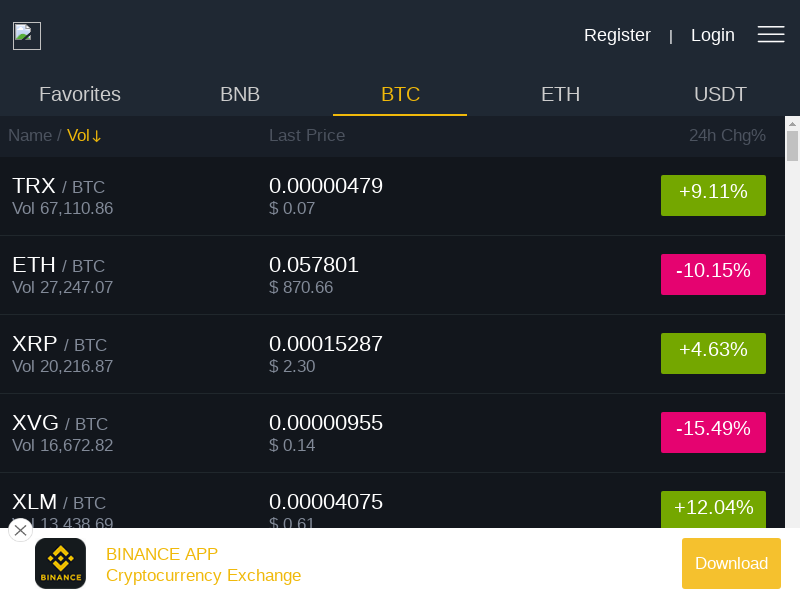Click the Register link
This screenshot has height=600, width=800.
[x=617, y=35]
